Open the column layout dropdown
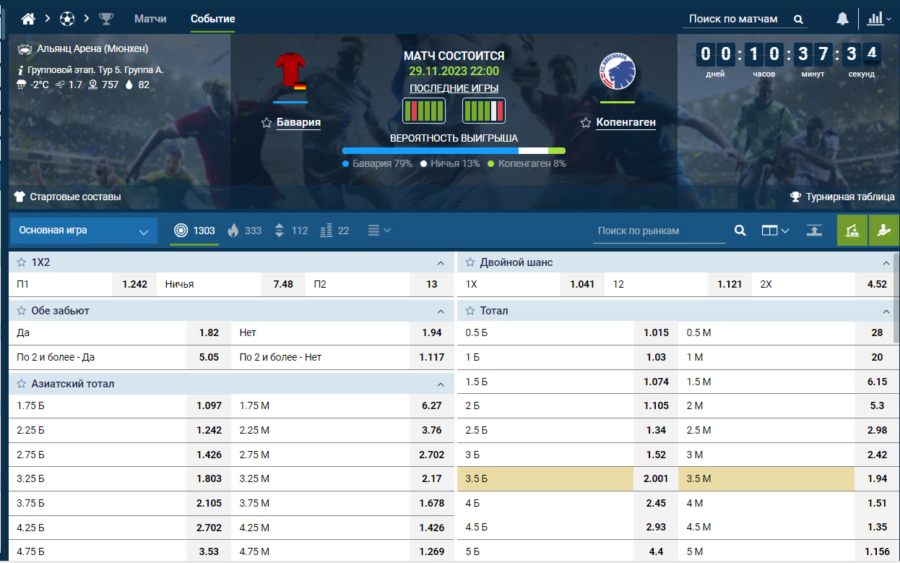The height and width of the screenshot is (563, 900). [775, 230]
